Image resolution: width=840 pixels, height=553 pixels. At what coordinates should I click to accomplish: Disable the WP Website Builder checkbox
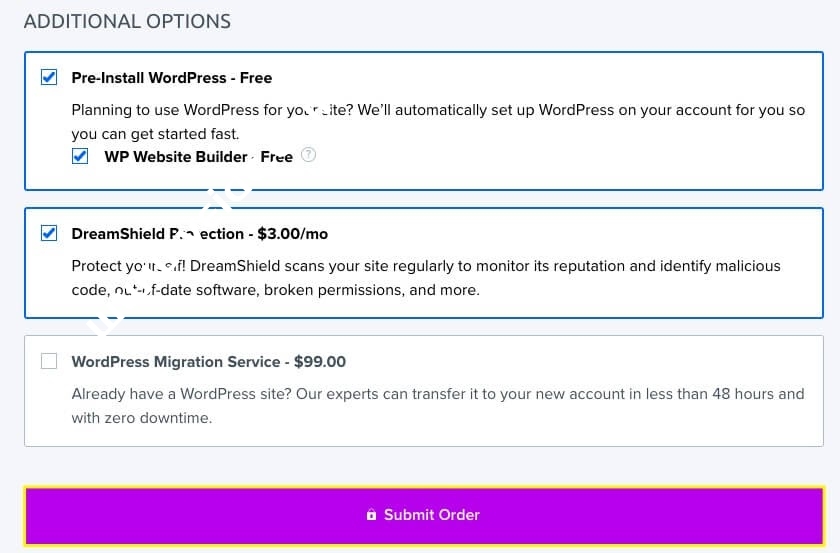81,156
